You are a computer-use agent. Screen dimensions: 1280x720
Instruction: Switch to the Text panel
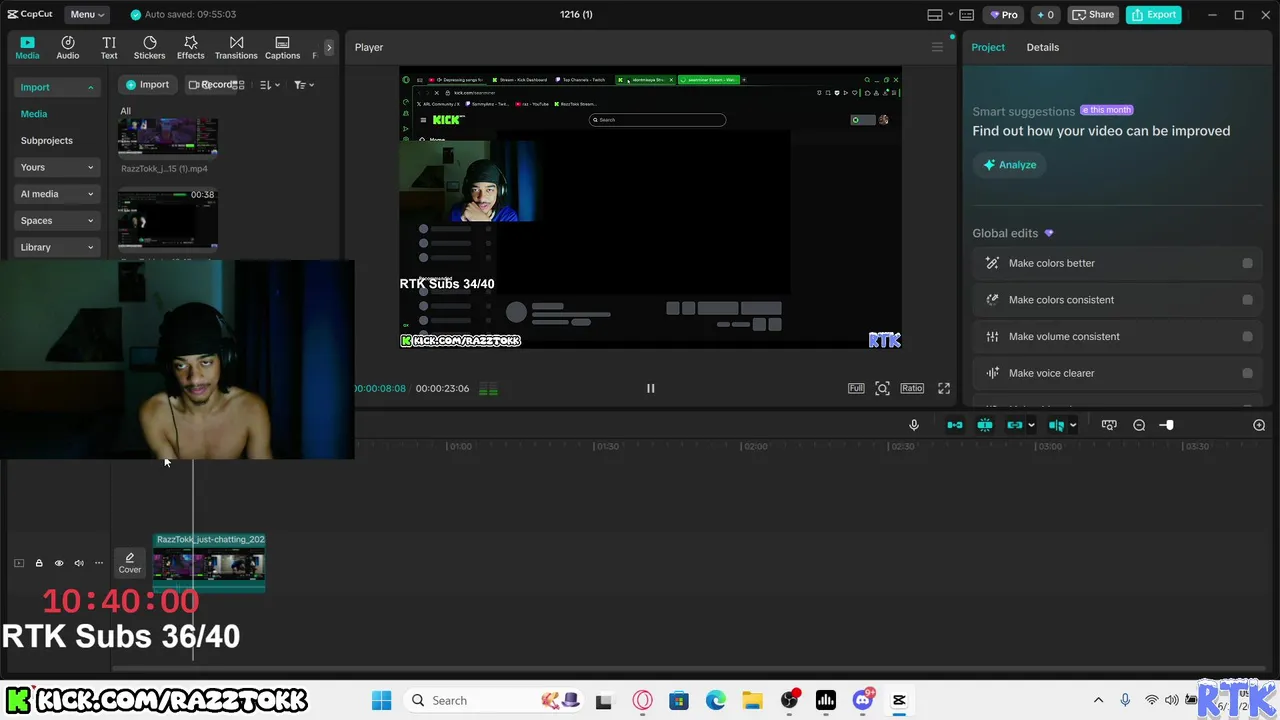pos(109,47)
